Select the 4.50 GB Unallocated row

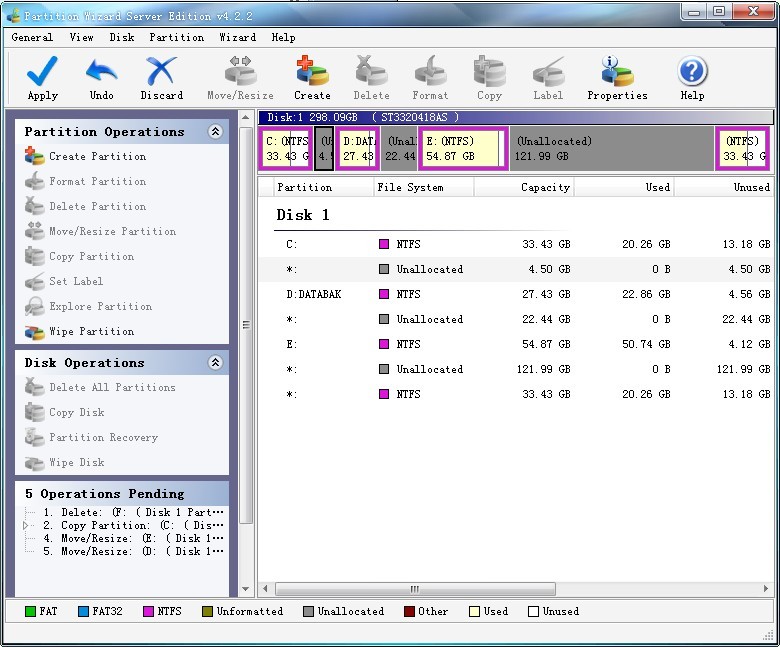pos(515,269)
